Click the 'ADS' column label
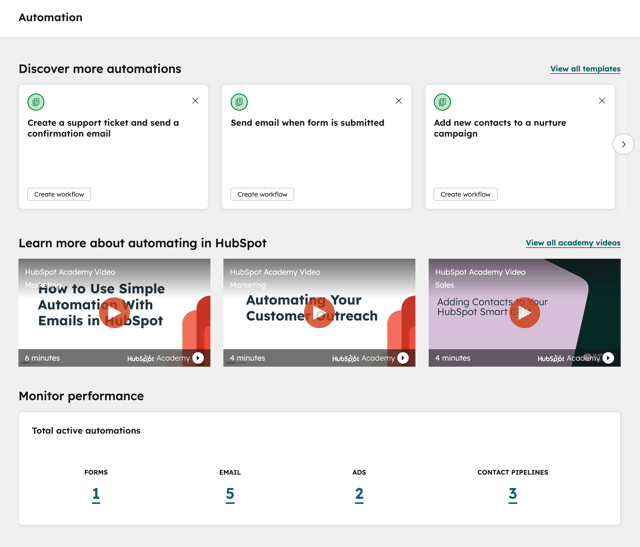Image resolution: width=640 pixels, height=547 pixels. 359,472
